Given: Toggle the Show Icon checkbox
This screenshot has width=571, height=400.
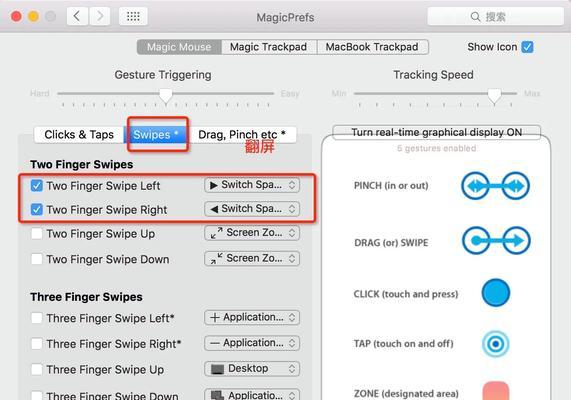Looking at the screenshot, I should click(527, 47).
